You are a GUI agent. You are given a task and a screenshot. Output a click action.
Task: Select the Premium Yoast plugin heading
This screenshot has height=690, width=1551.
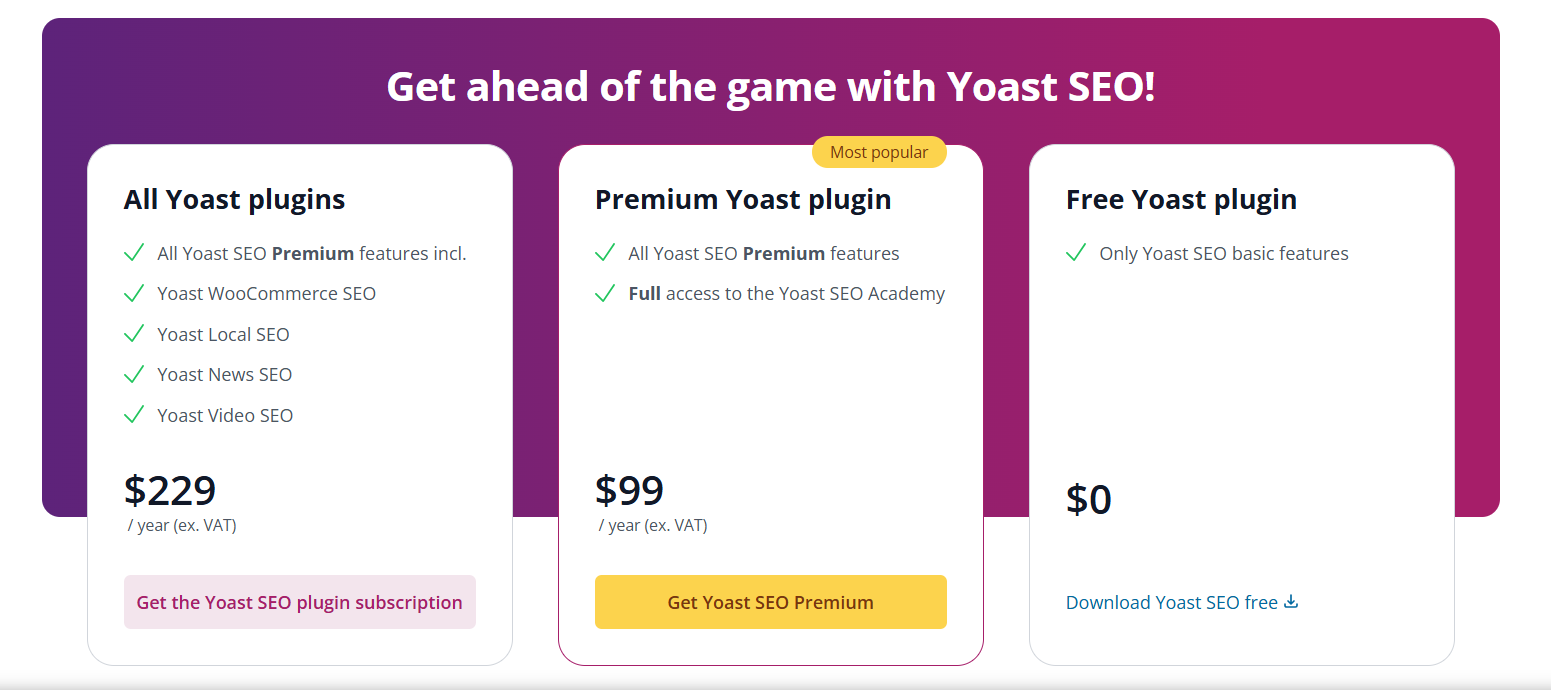point(743,199)
